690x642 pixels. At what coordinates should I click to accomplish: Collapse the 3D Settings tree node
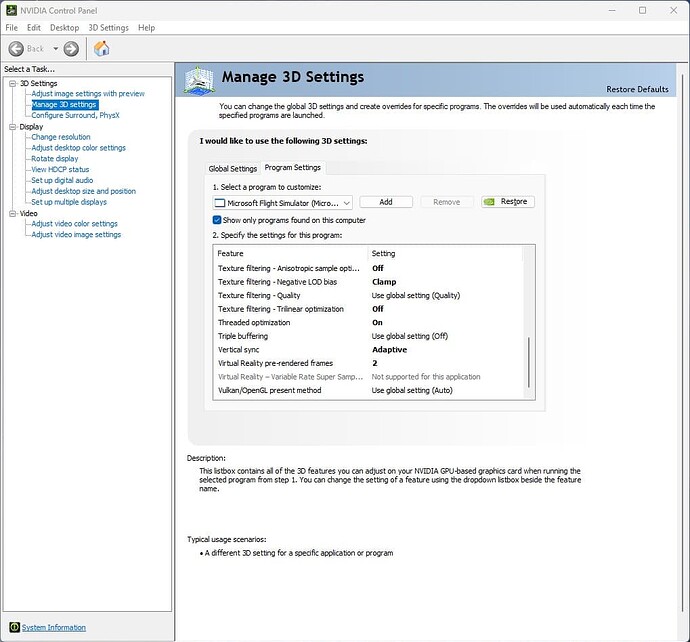click(12, 83)
